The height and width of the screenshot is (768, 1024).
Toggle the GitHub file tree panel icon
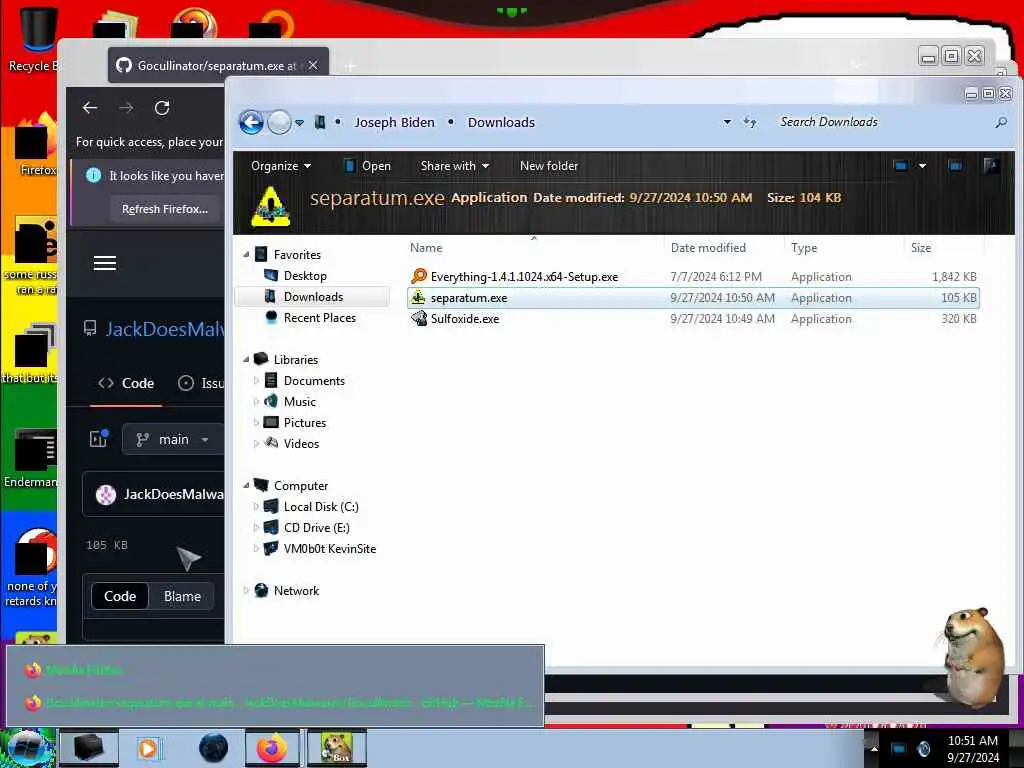point(99,439)
